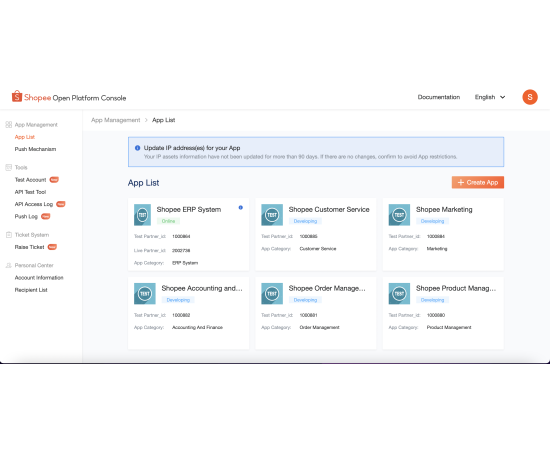Open Test Account in sidebar

click(x=30, y=180)
